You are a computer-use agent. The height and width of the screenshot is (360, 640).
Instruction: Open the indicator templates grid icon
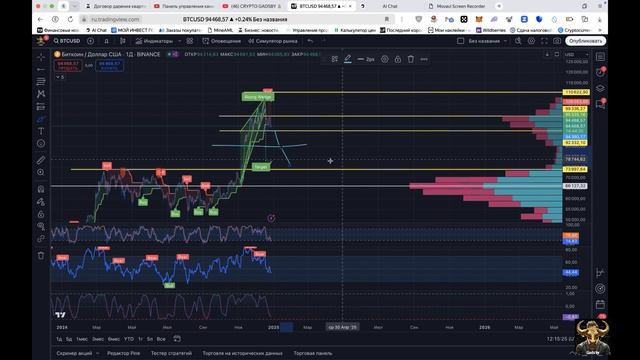tap(190, 41)
